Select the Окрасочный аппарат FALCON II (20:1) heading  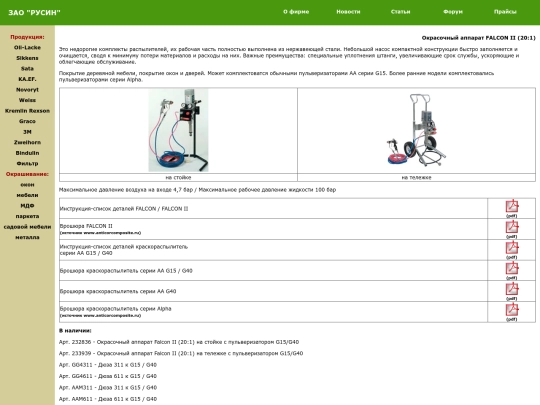479,38
